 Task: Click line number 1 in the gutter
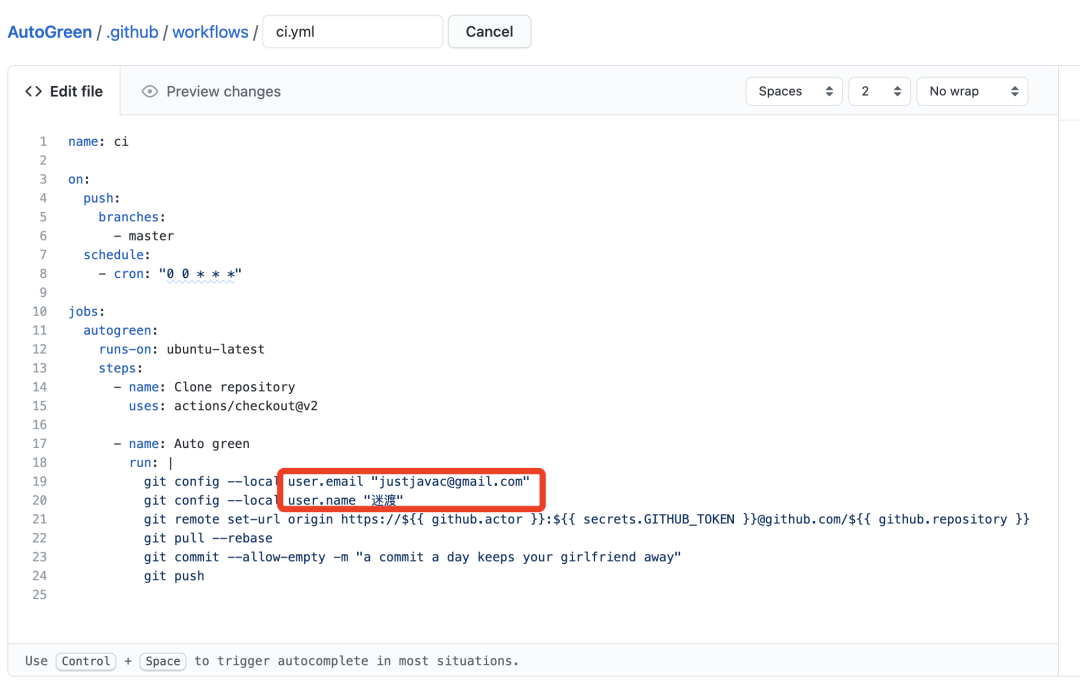pos(43,141)
